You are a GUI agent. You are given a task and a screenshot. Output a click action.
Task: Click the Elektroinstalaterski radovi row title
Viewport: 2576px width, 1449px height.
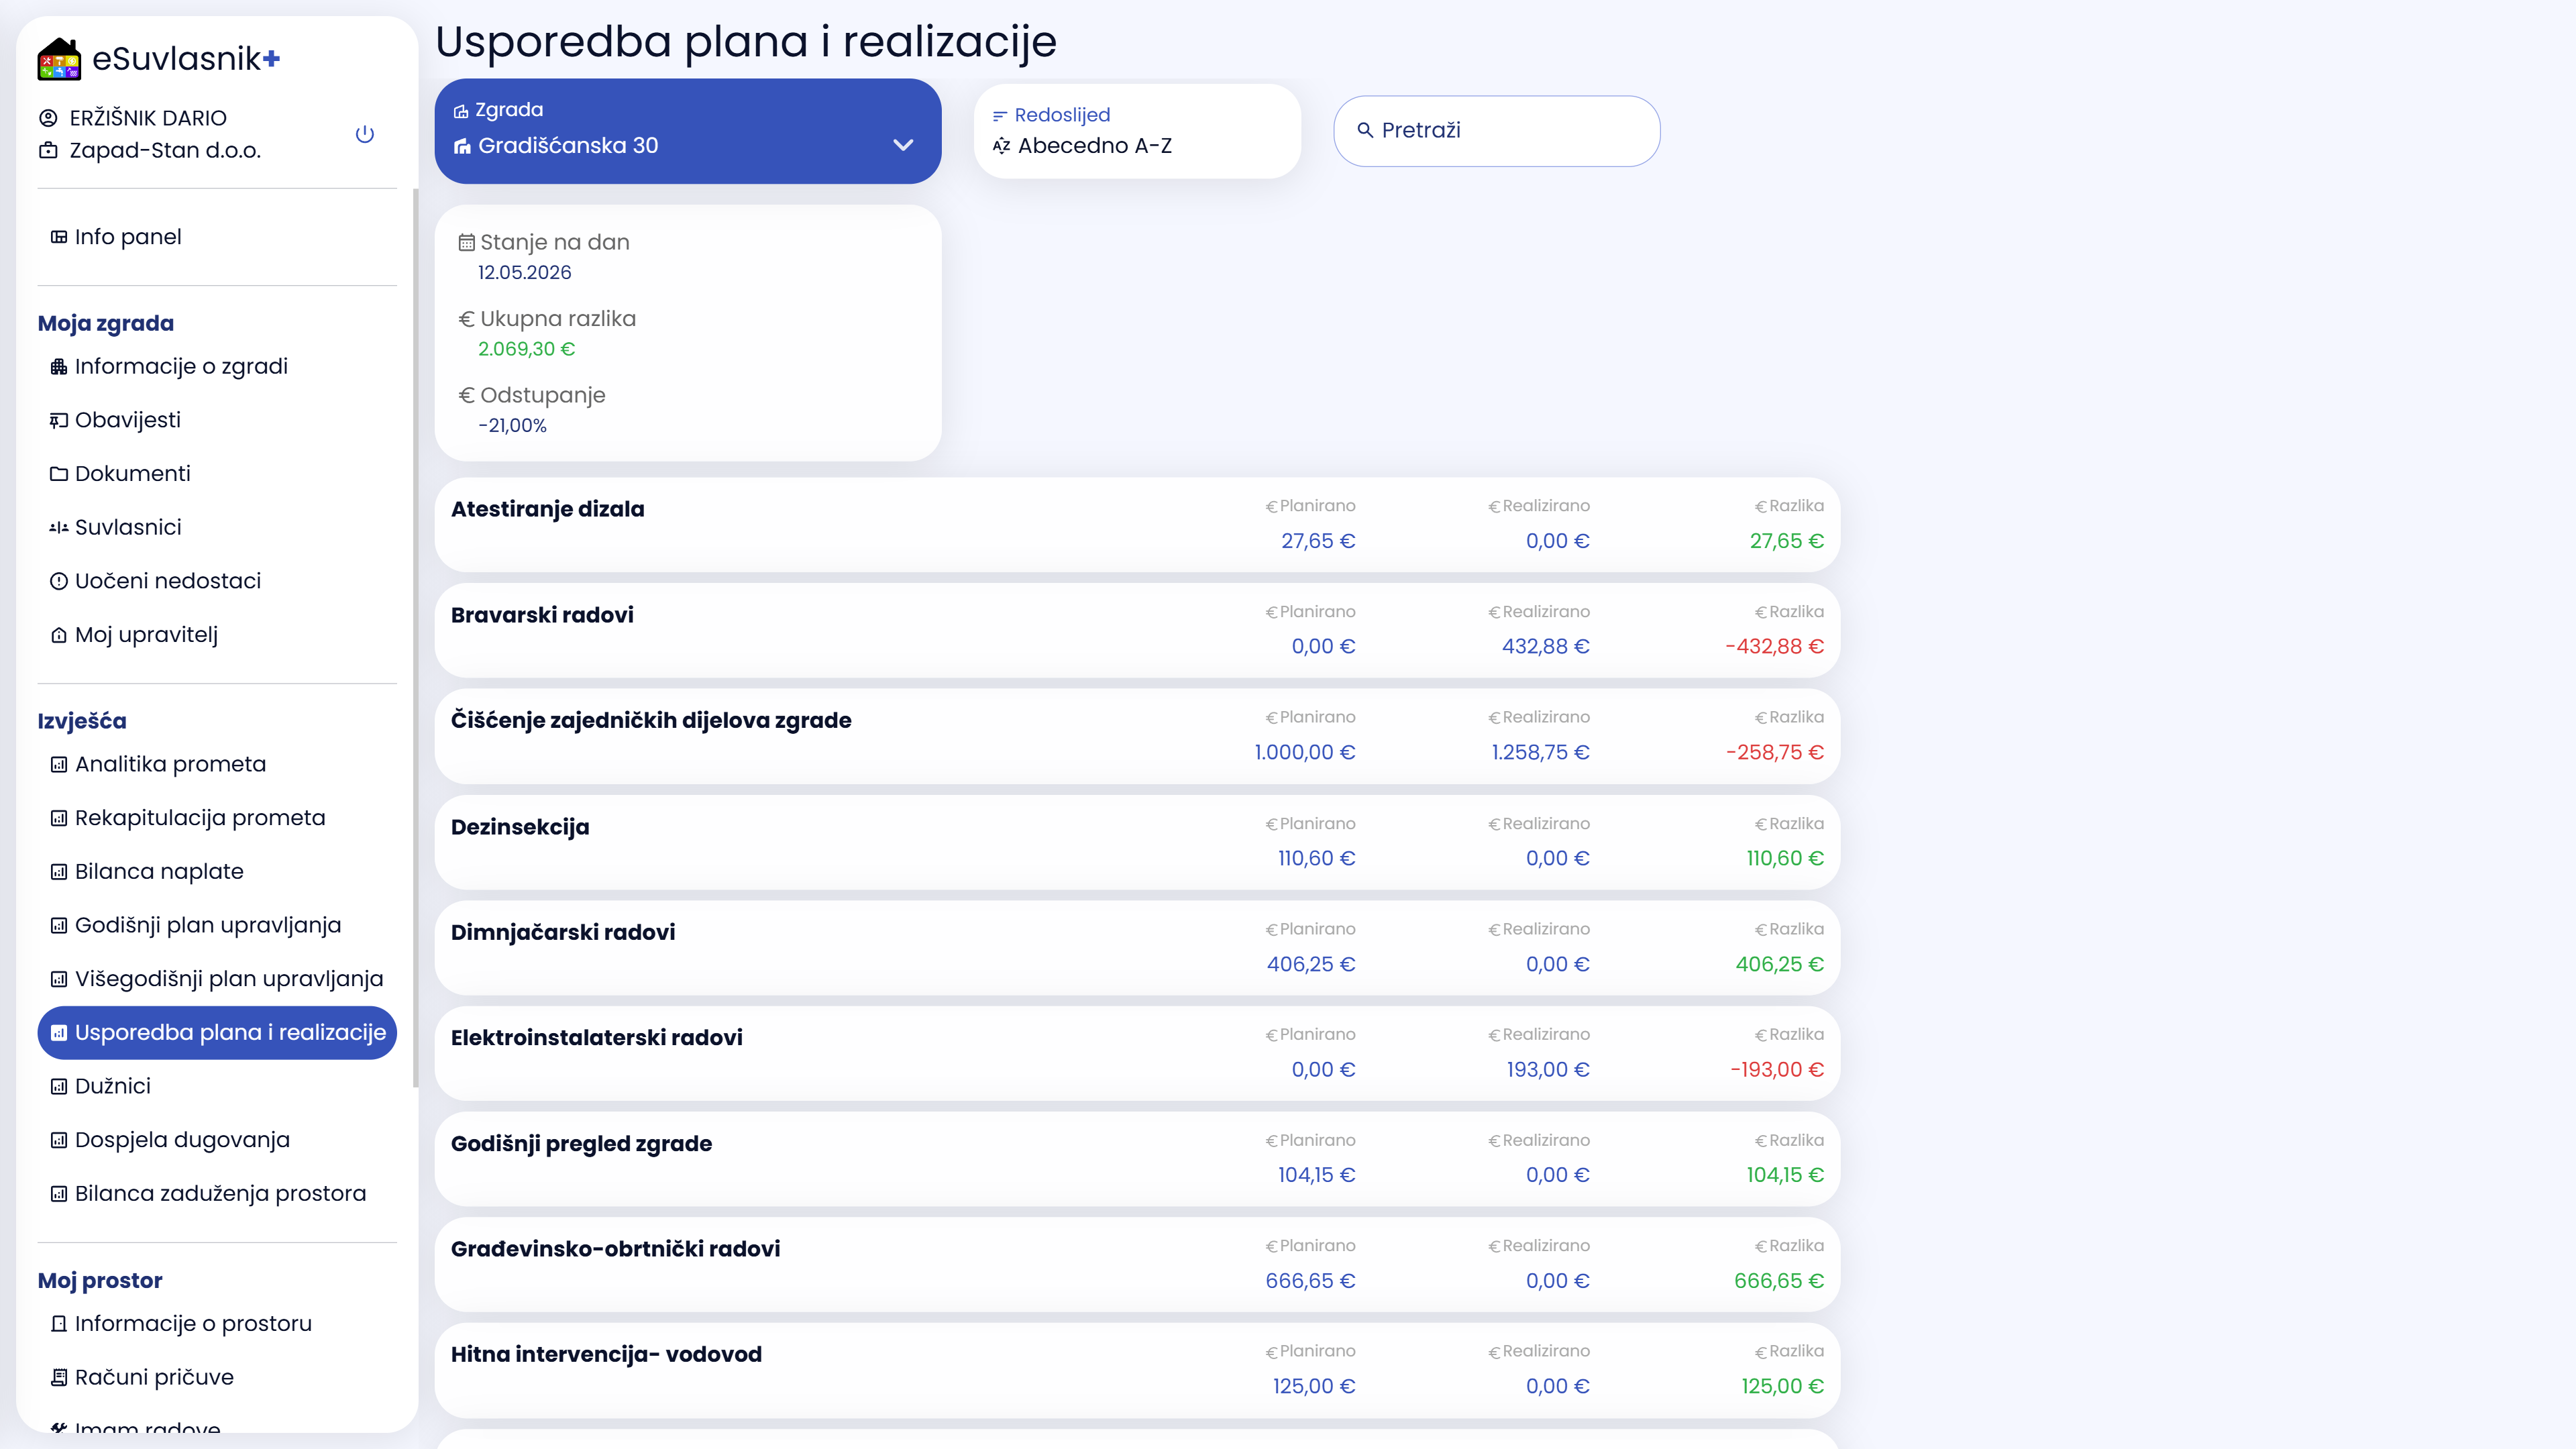[597, 1038]
